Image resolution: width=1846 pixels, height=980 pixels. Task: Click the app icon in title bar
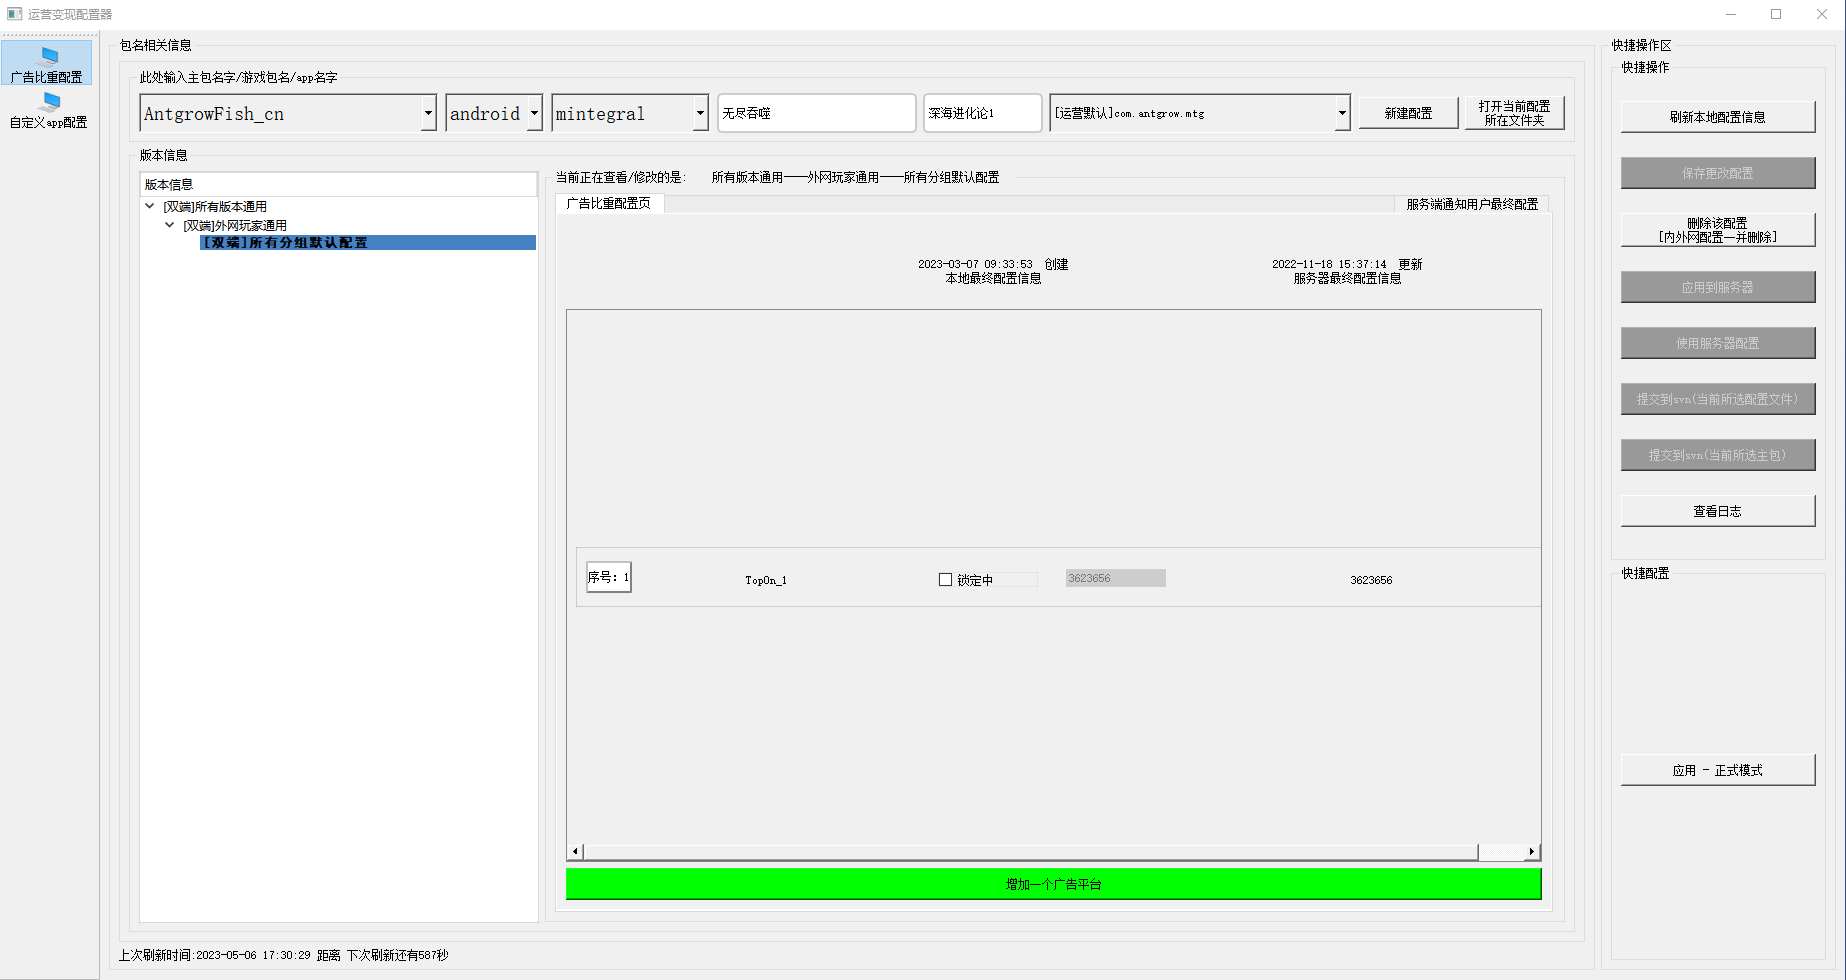(x=14, y=14)
